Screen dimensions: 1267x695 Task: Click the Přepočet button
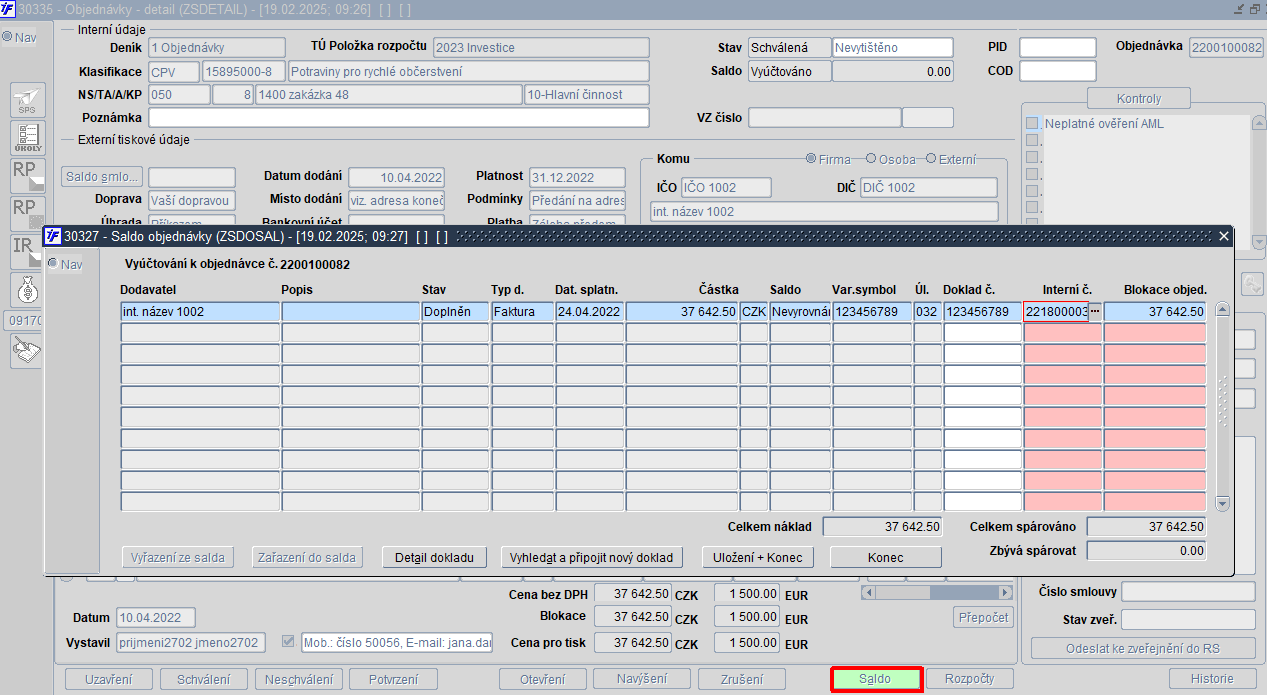pos(983,617)
